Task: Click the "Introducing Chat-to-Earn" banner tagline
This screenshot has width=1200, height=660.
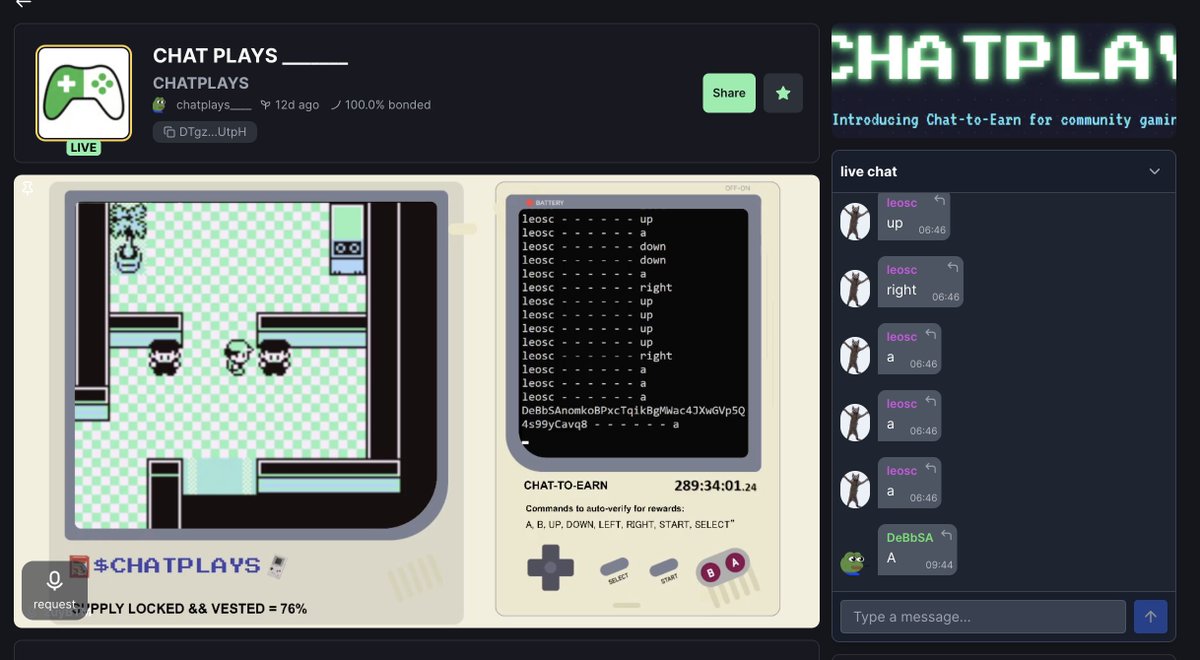Action: click(1003, 120)
